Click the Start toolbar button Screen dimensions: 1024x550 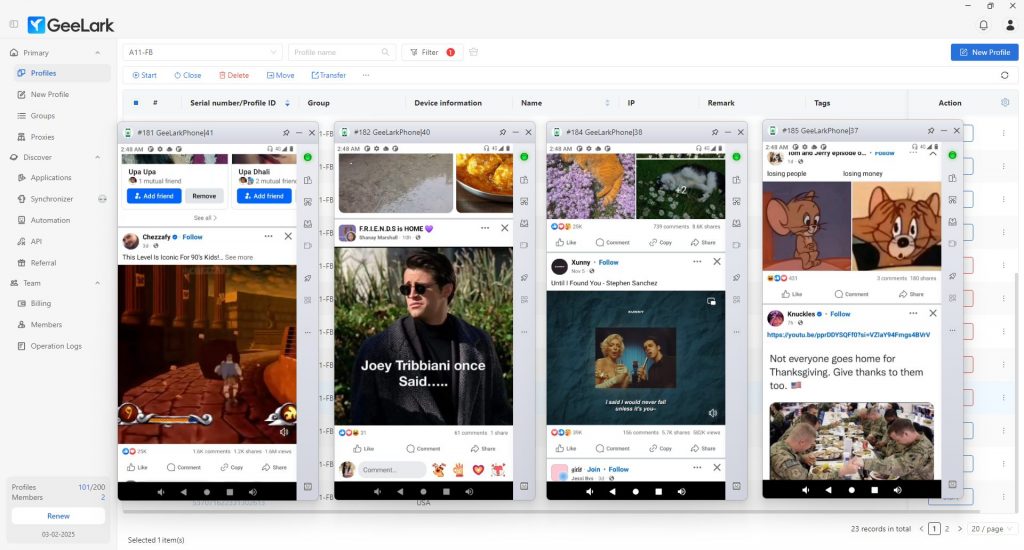coord(144,75)
